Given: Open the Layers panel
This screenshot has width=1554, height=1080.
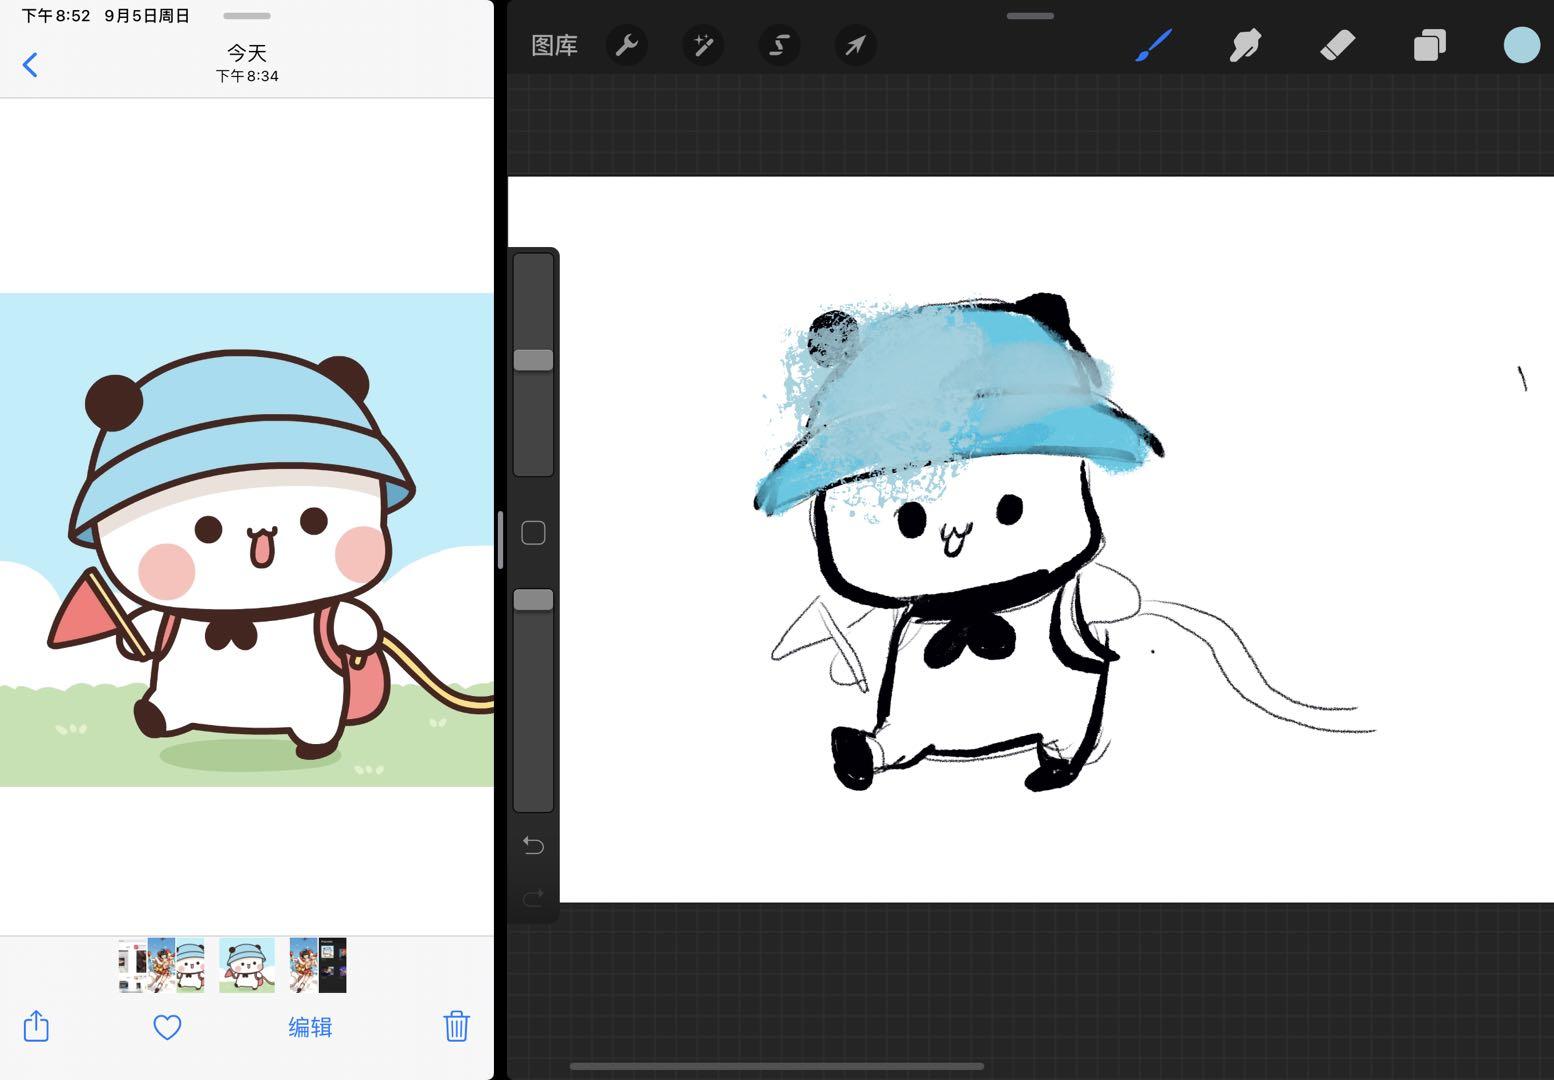Looking at the screenshot, I should (x=1429, y=46).
